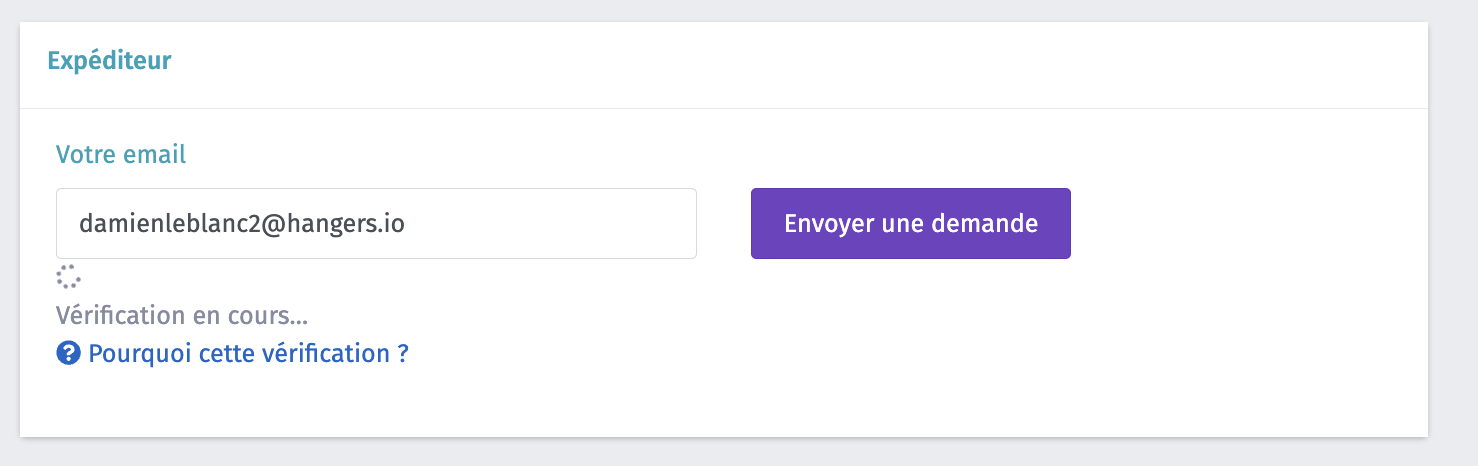Click gray page background below the card
The image size is (1478, 466).
tap(700, 453)
